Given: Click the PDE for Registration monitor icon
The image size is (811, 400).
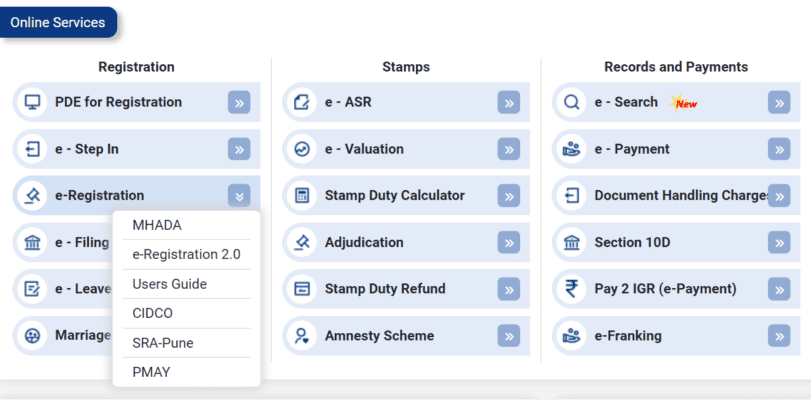Looking at the screenshot, I should coord(33,102).
